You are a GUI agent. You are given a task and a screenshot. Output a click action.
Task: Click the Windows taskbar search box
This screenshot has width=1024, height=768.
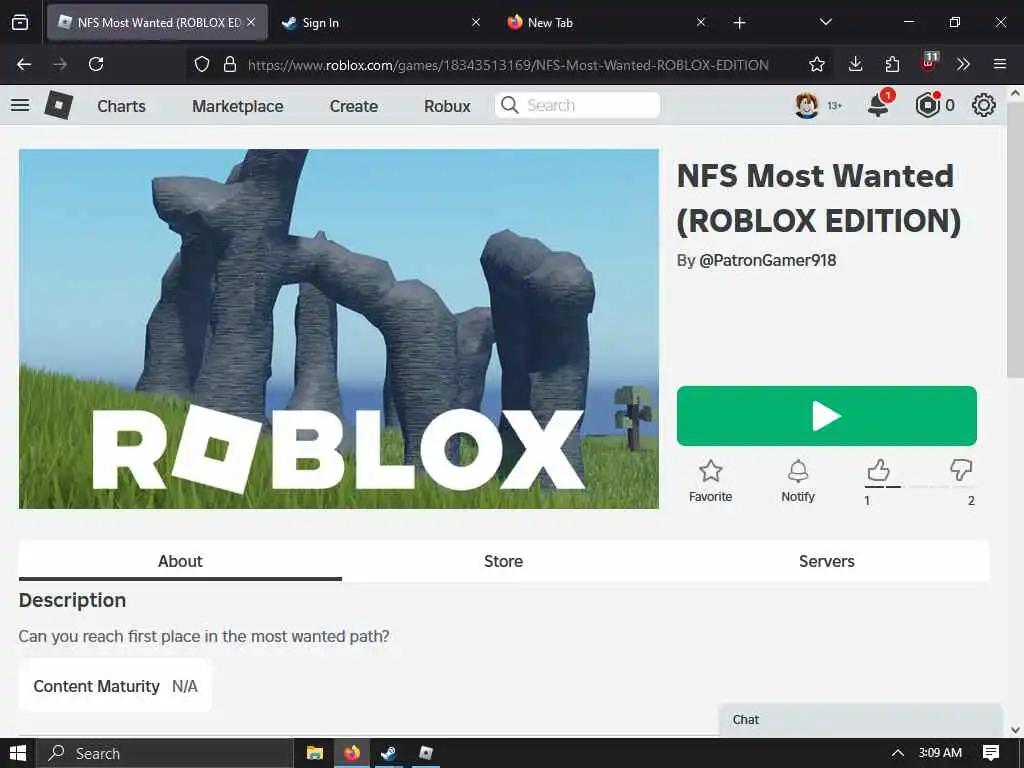pos(165,753)
